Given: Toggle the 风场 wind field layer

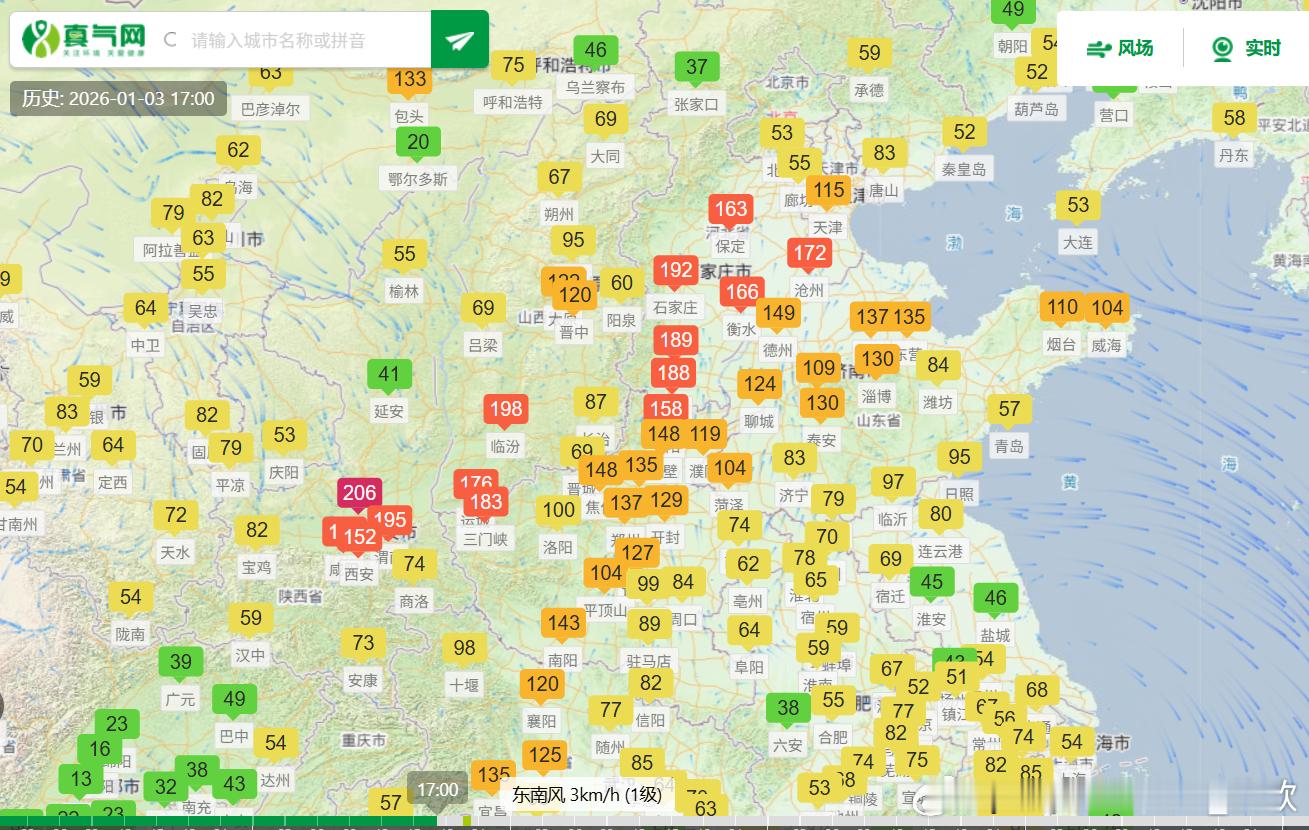Looking at the screenshot, I should [1120, 48].
